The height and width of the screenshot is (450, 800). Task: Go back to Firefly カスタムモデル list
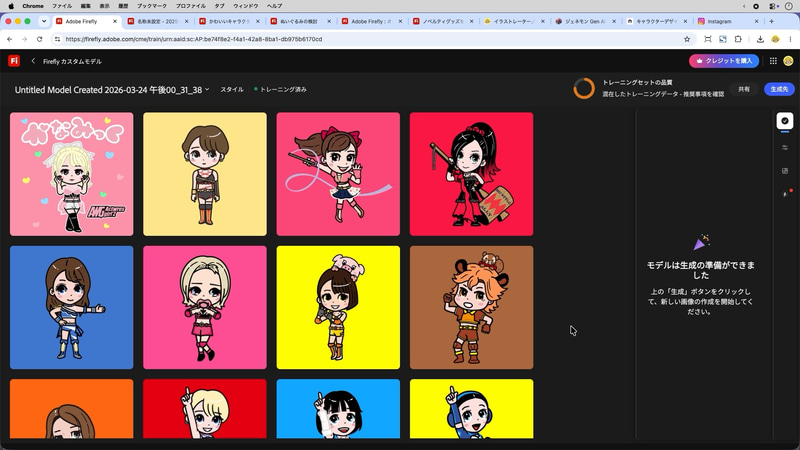click(33, 61)
